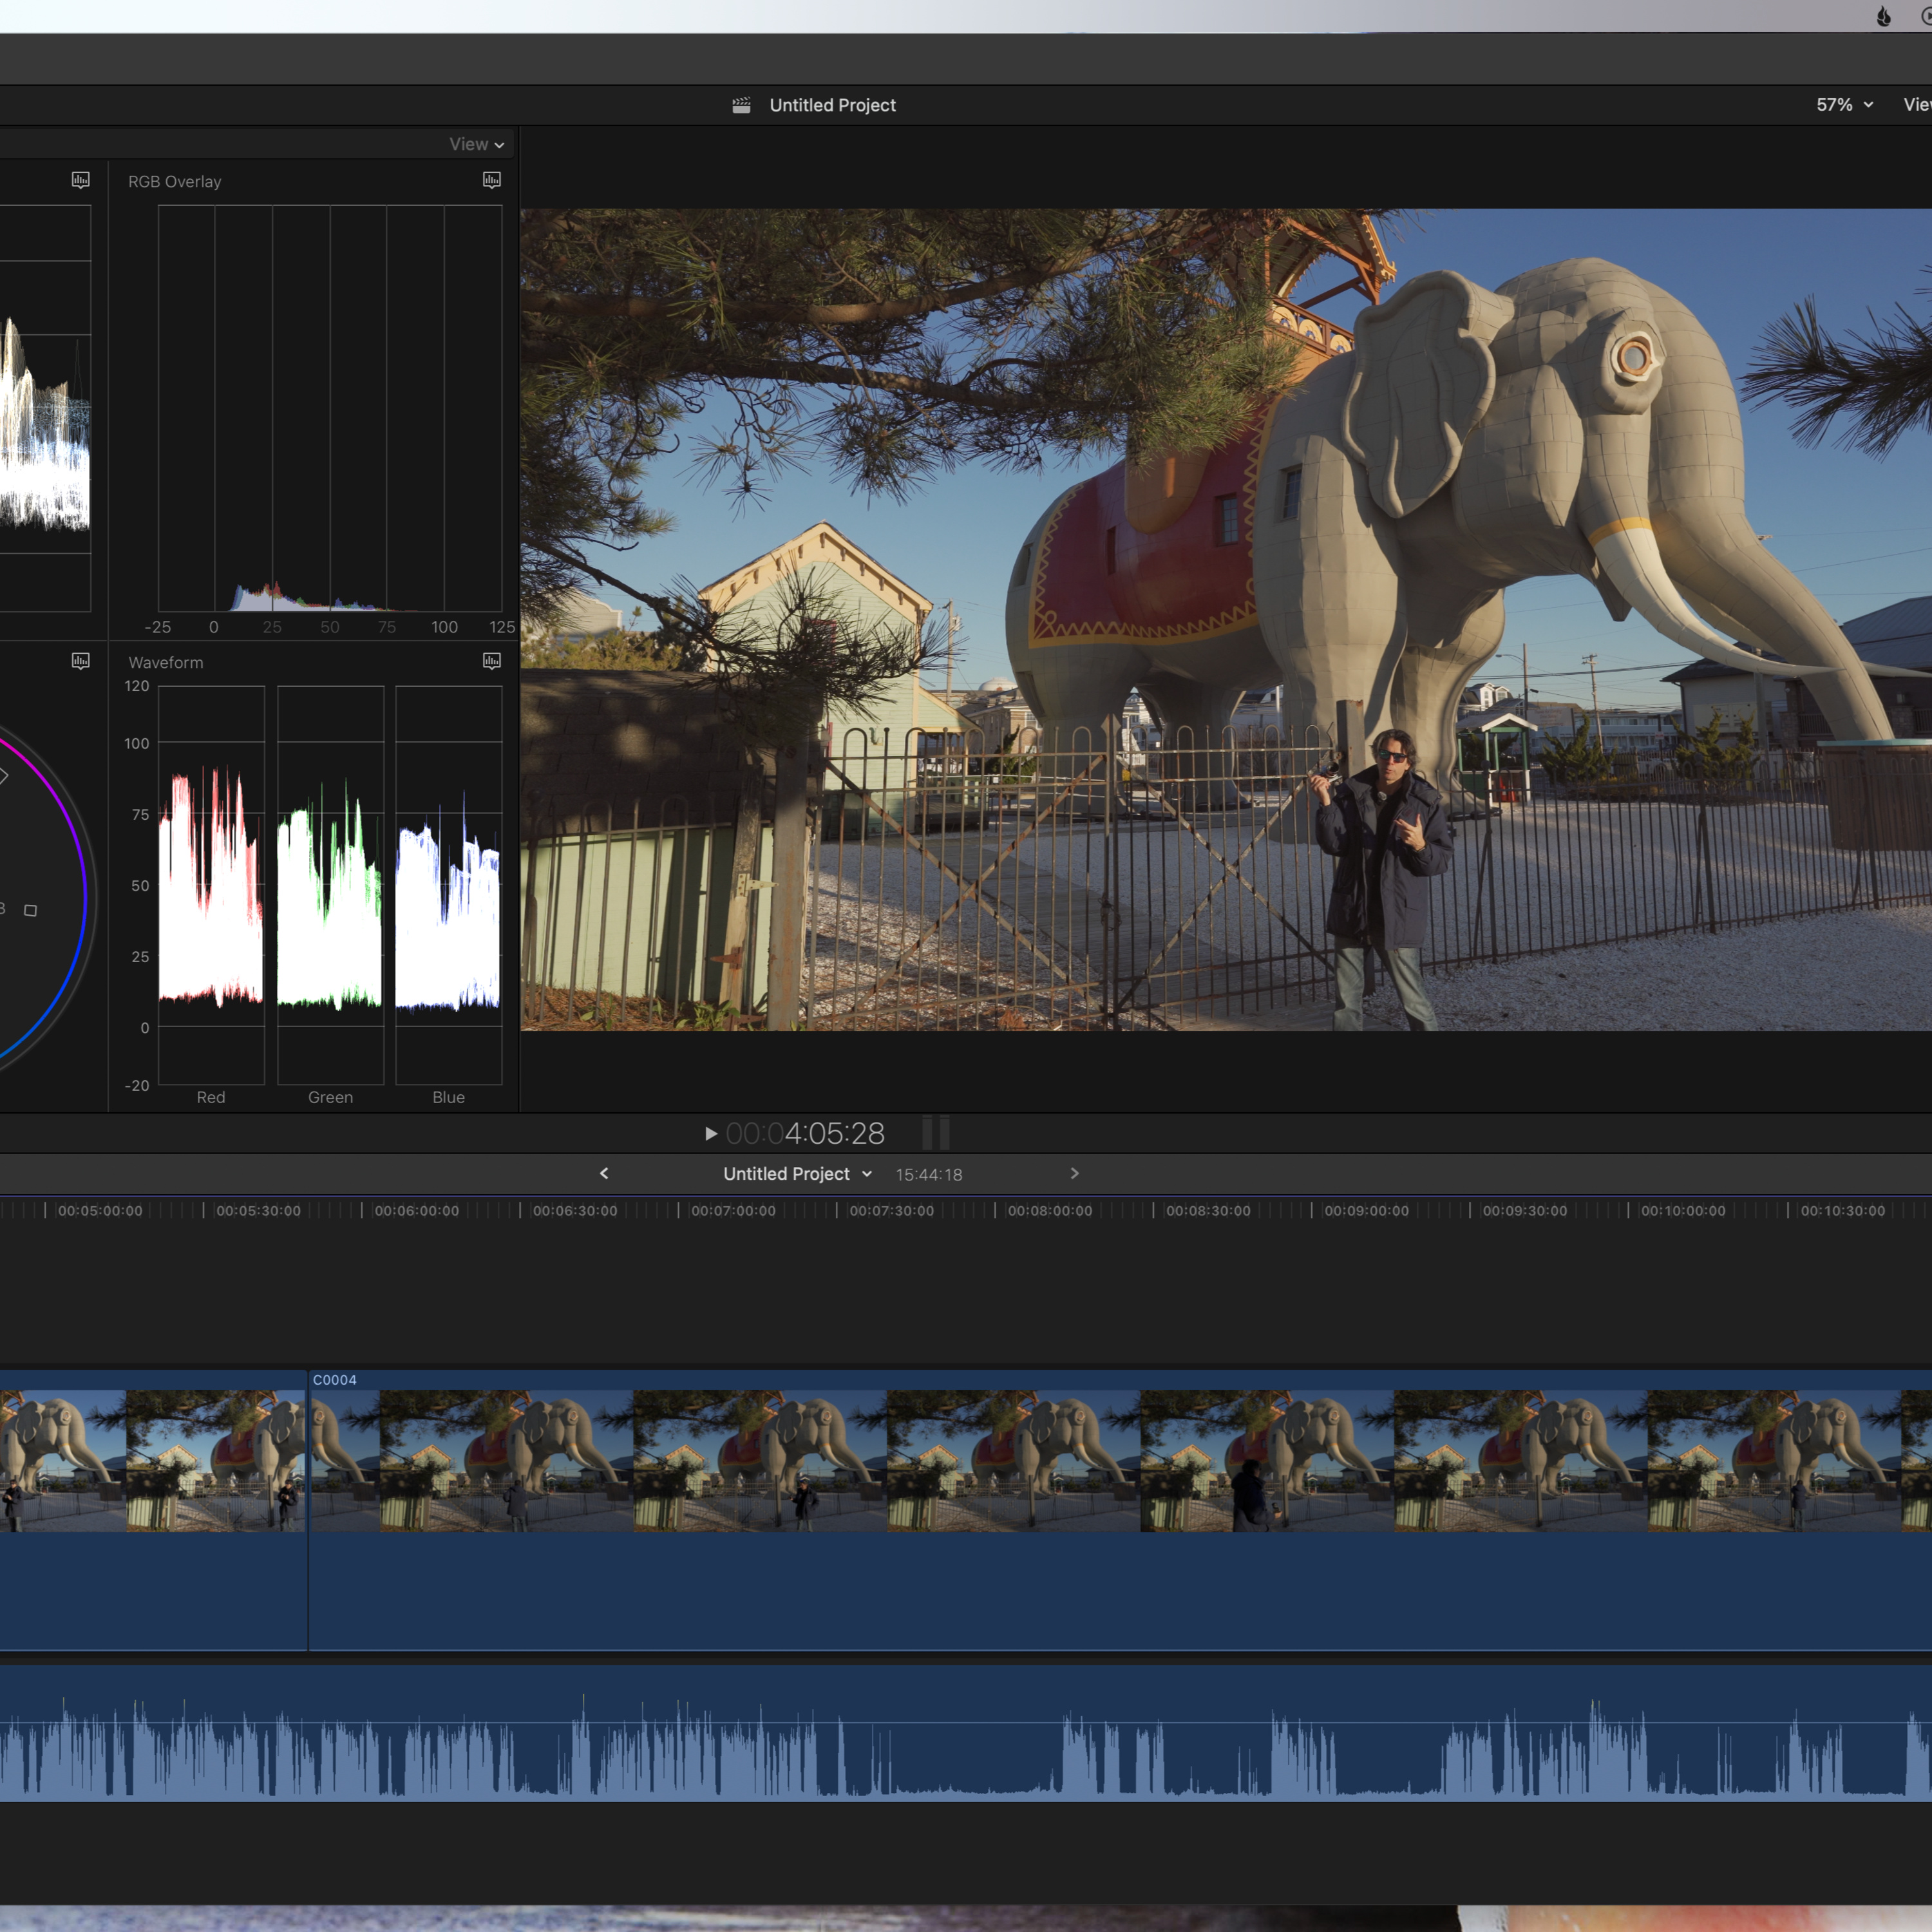This screenshot has height=1932, width=1932.
Task: Click the 00:06:00:00 ruler mark
Action: click(x=417, y=1211)
